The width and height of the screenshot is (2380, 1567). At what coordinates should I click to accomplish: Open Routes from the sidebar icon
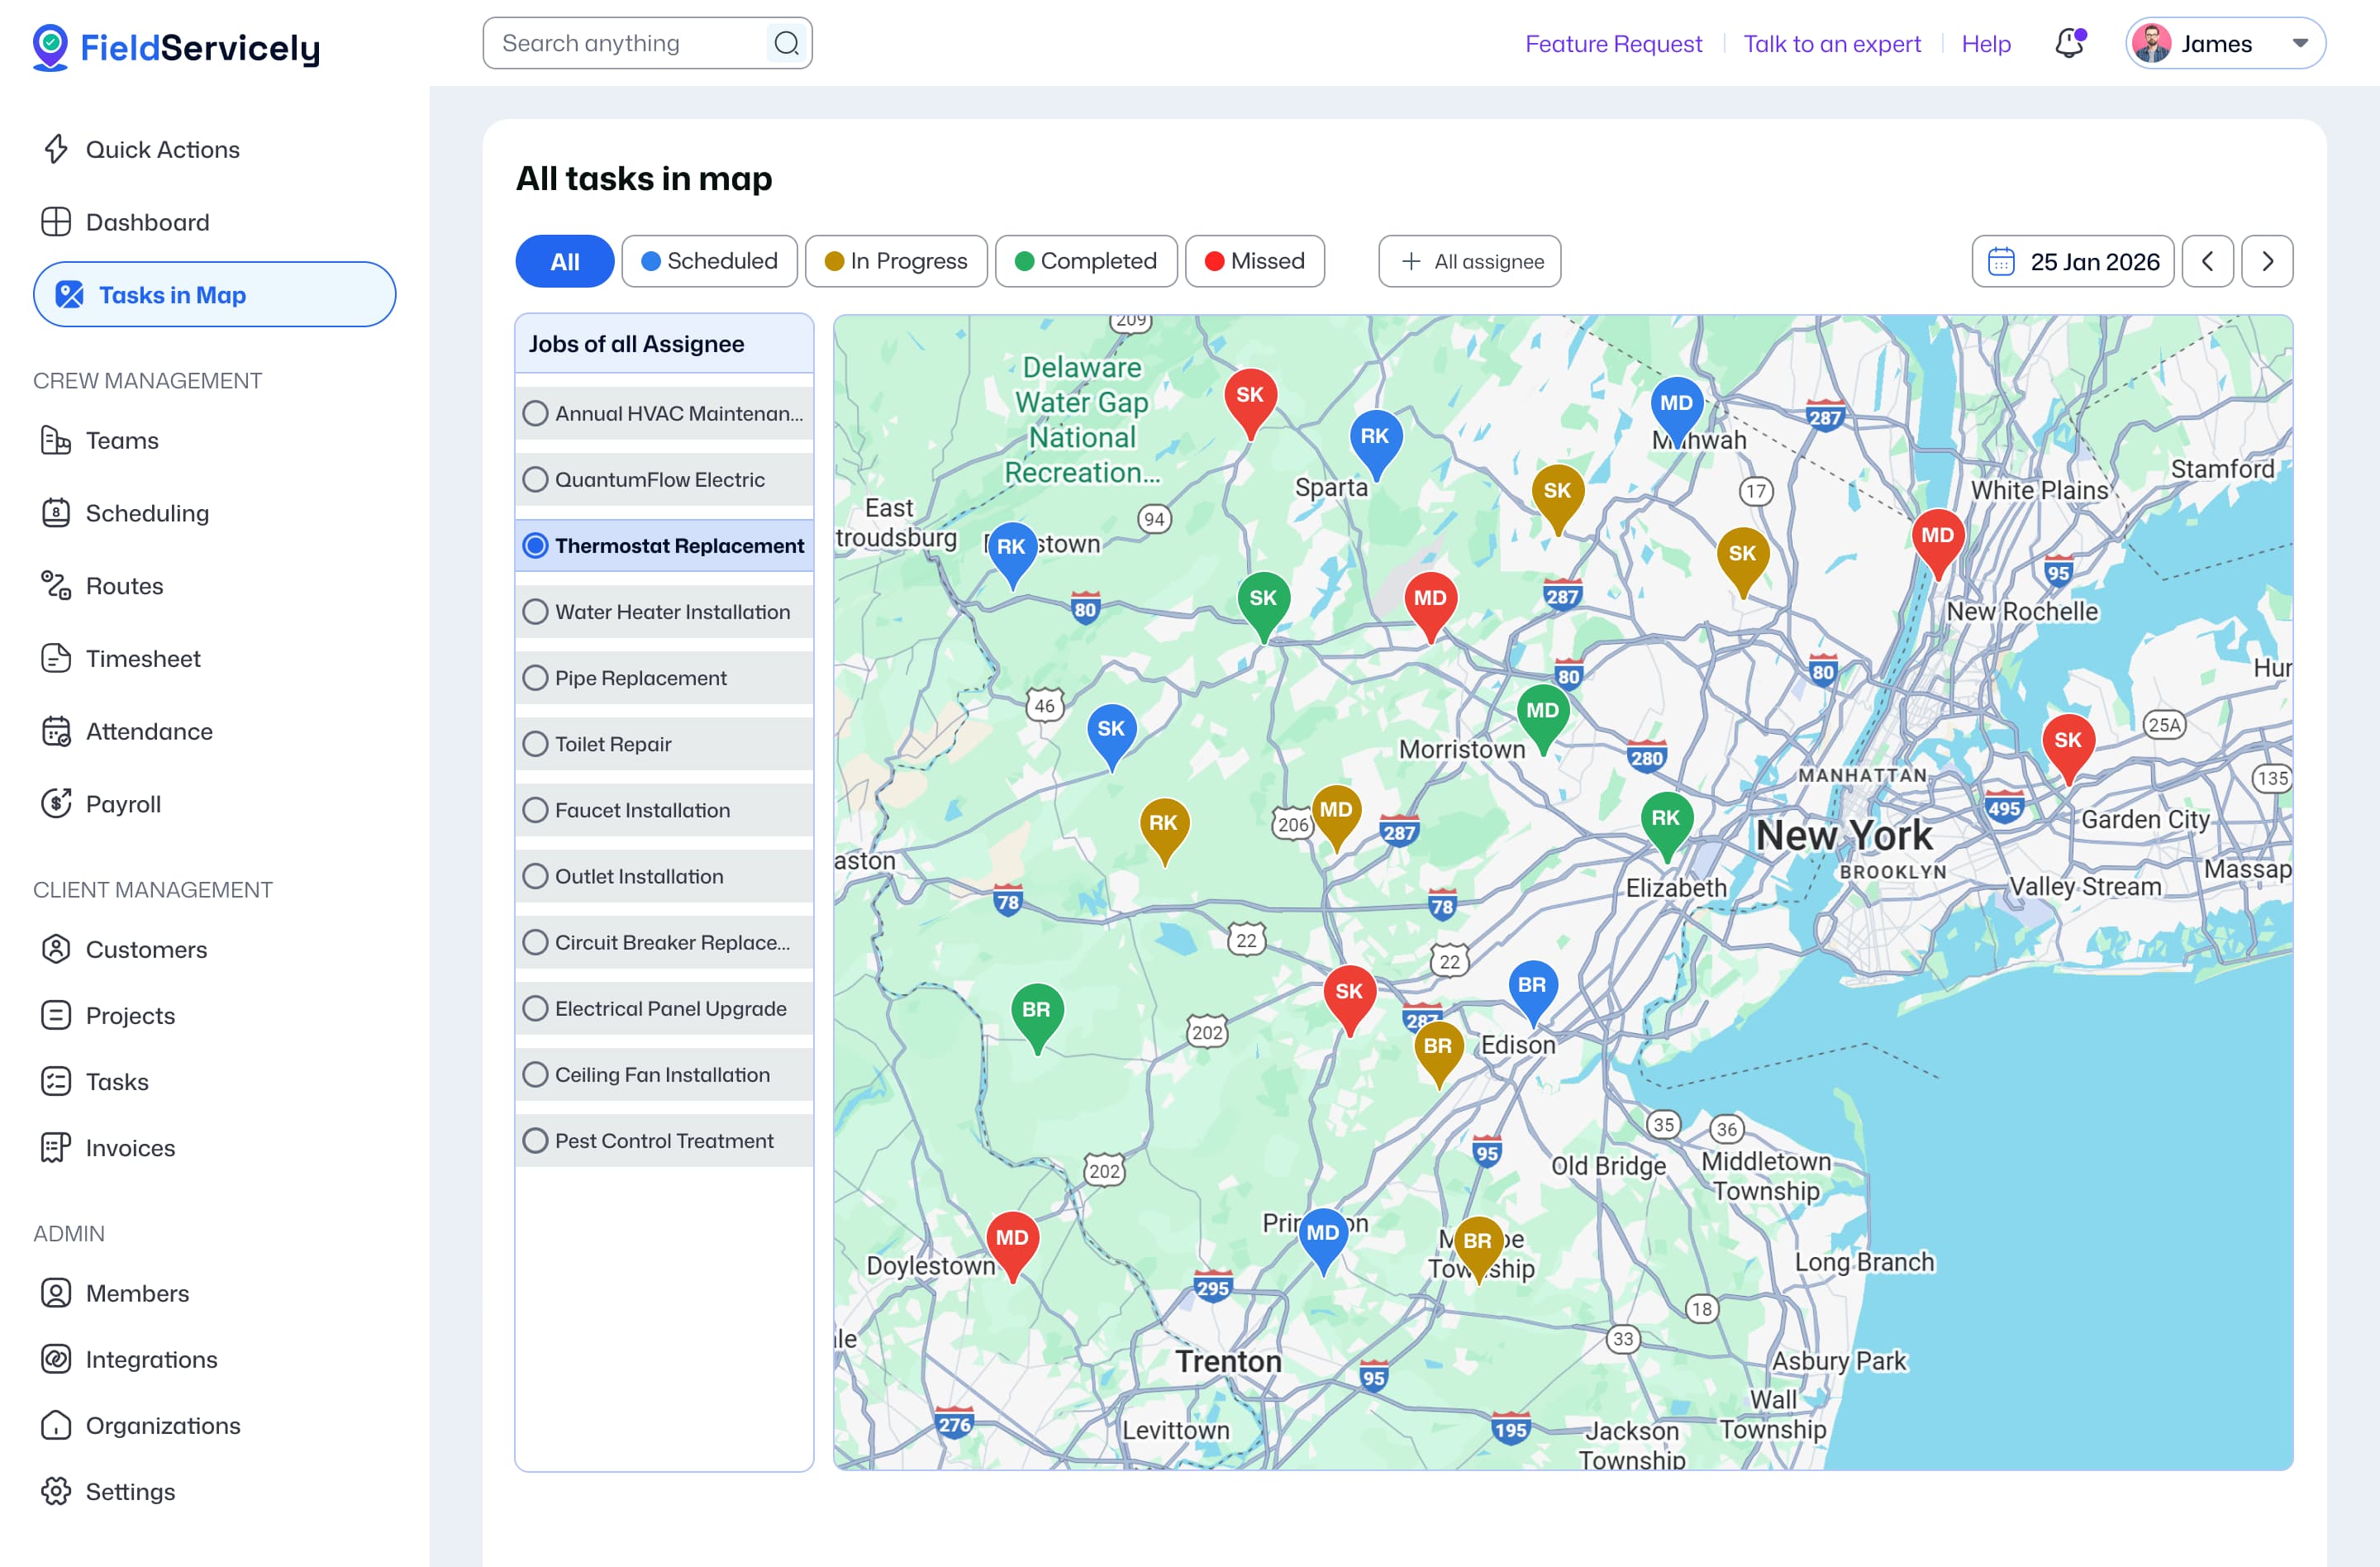pyautogui.click(x=56, y=586)
